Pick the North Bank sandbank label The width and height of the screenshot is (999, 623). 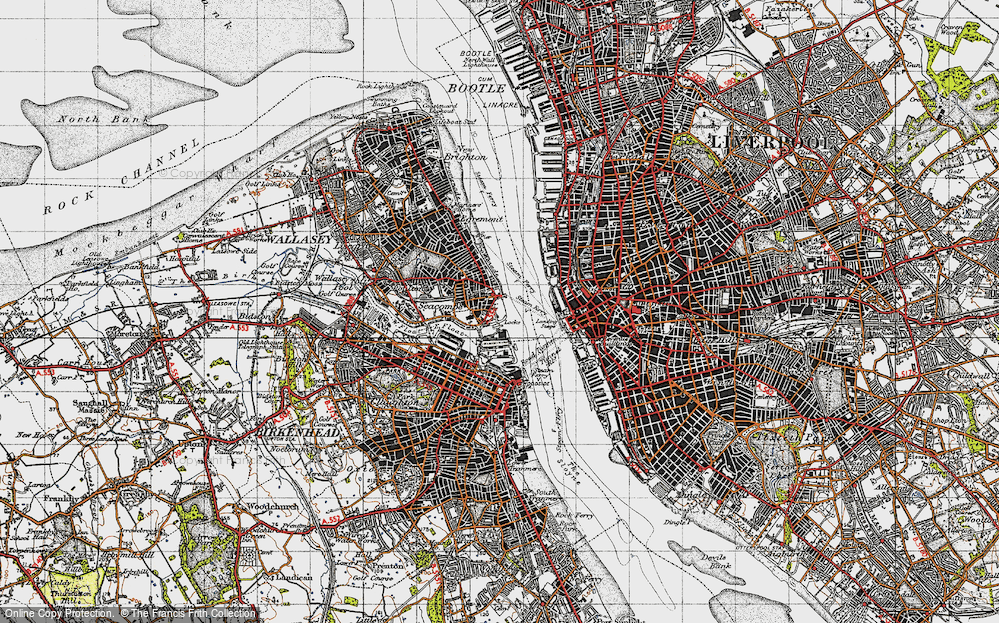[x=103, y=119]
